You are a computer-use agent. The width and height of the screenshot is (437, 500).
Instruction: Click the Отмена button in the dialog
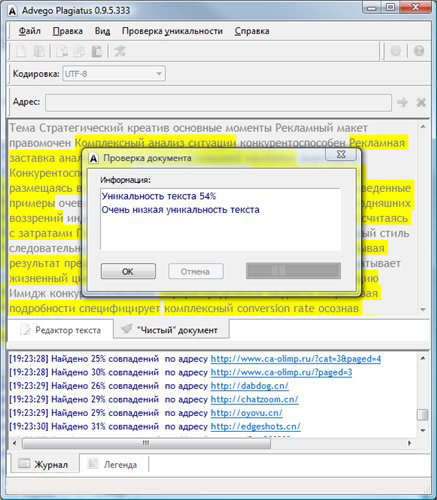coord(196,271)
